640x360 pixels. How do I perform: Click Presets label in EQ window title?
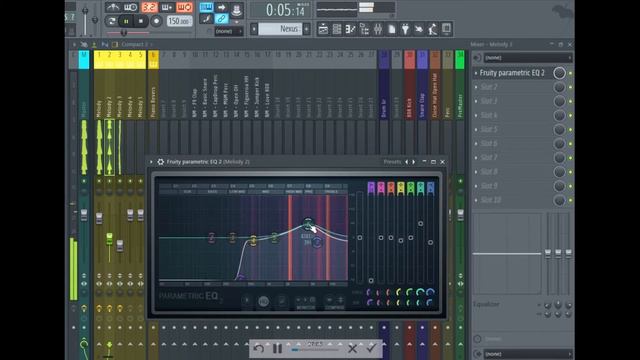392,162
